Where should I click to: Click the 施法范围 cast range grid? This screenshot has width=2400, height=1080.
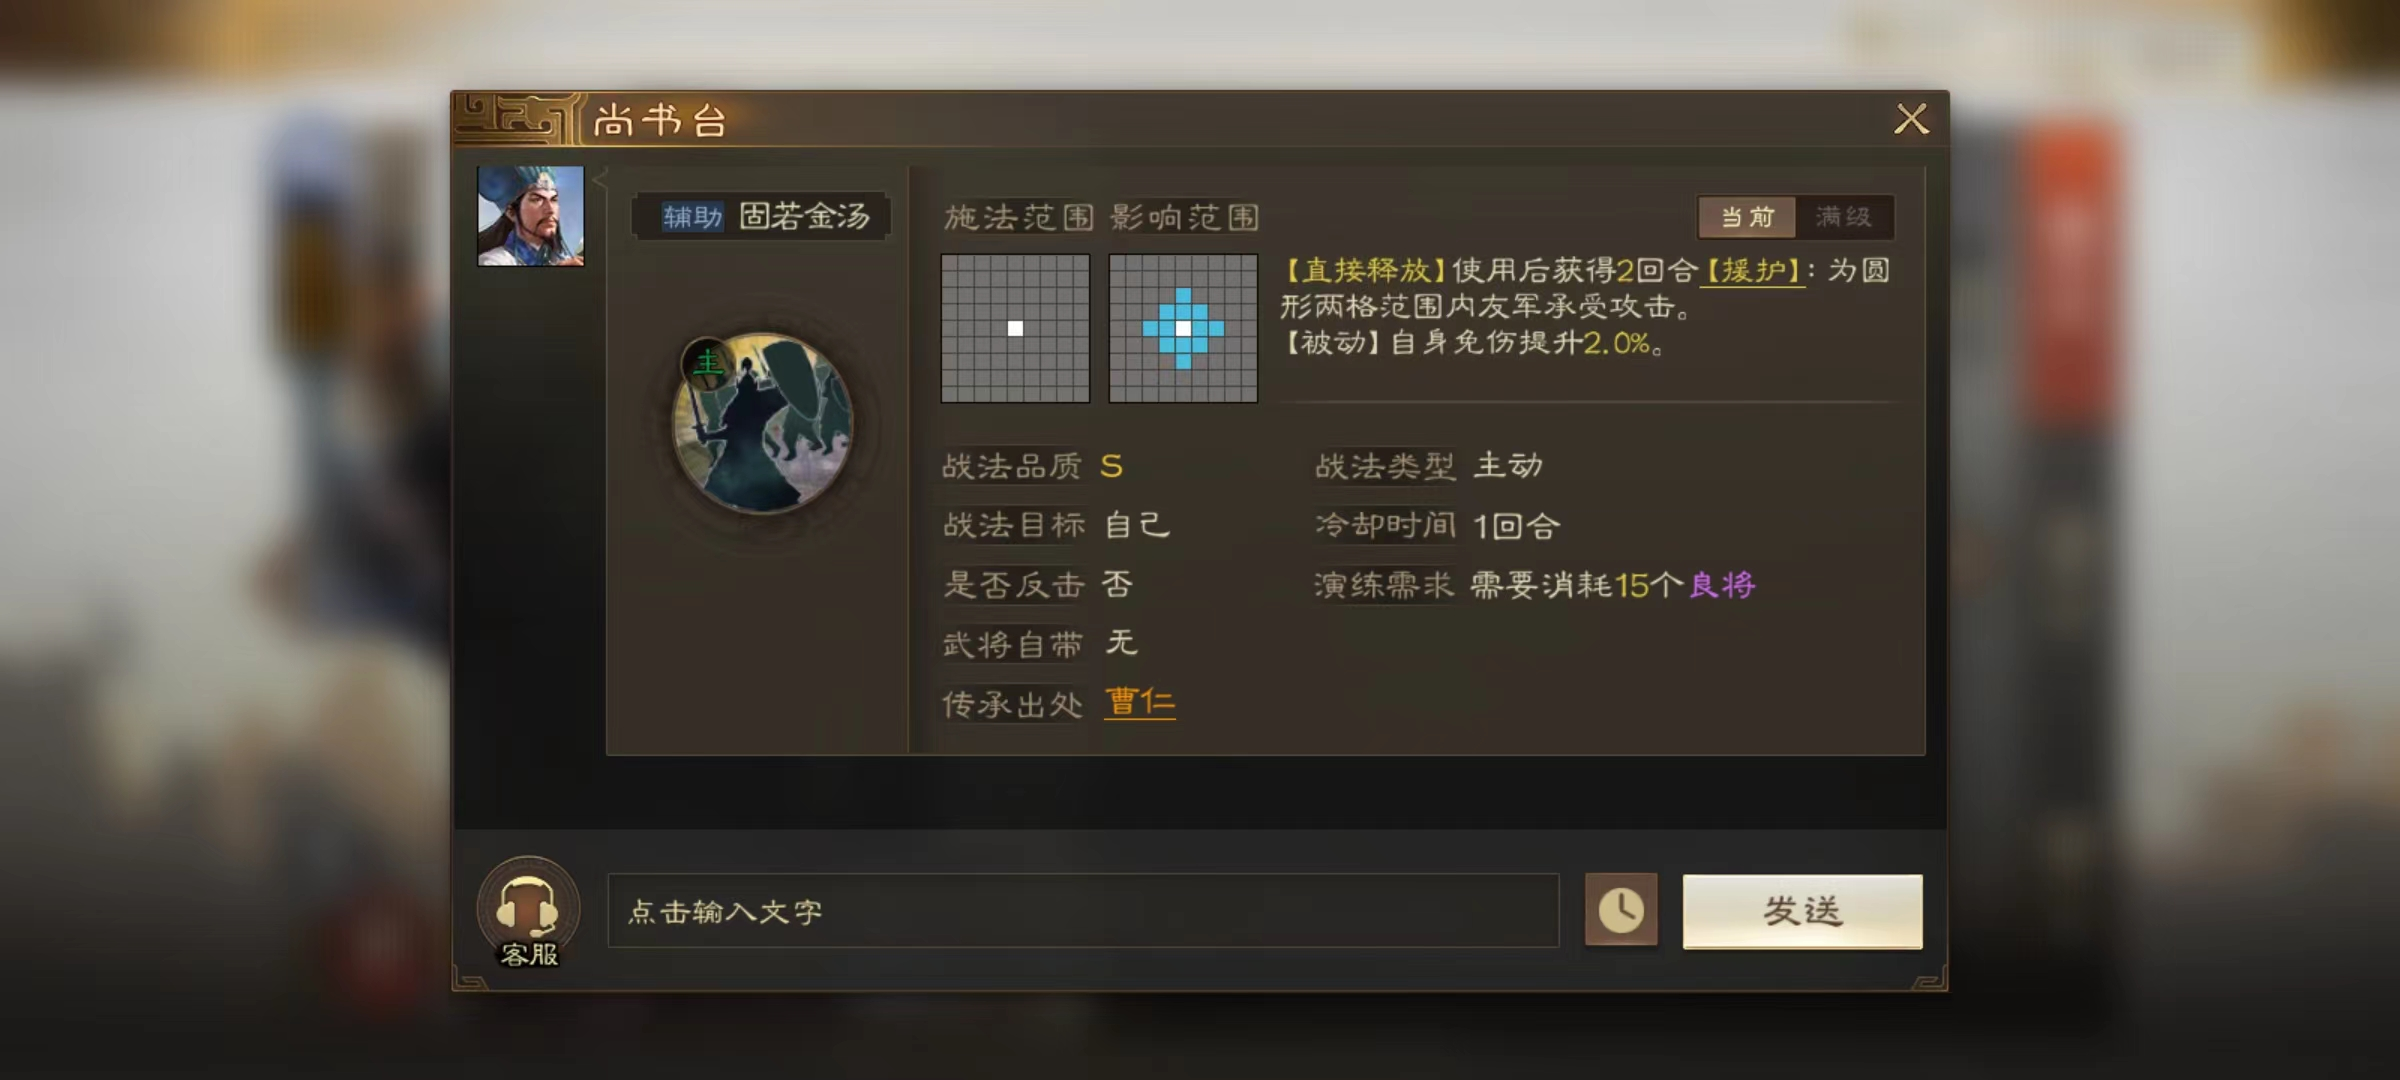click(x=1015, y=328)
